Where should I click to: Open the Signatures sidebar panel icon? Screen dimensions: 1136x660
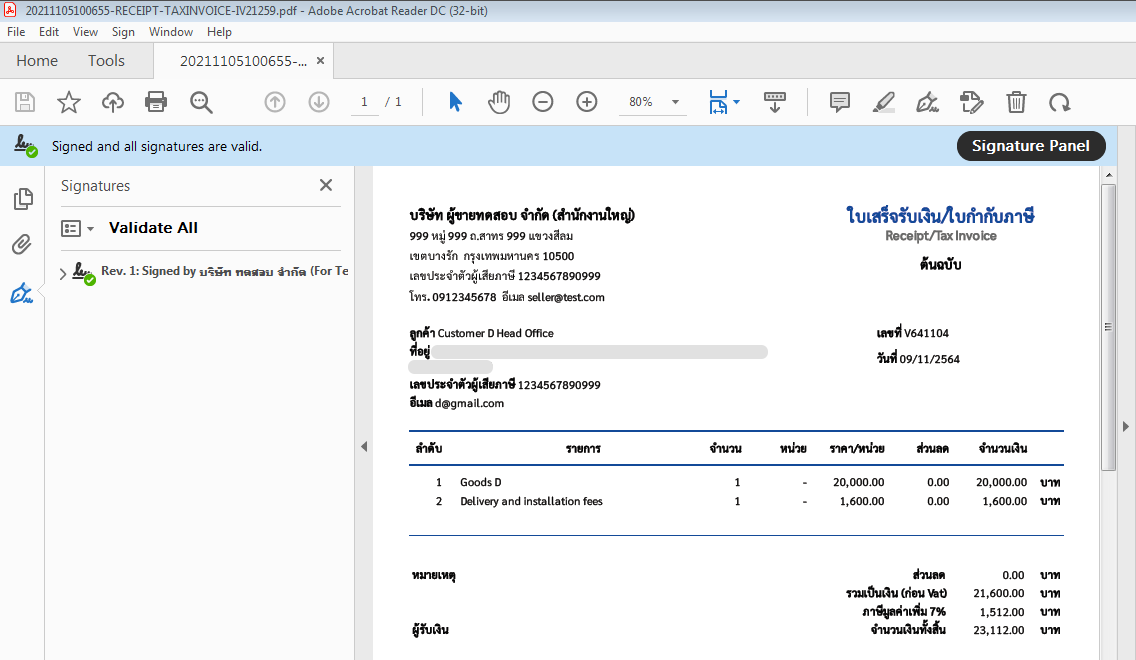point(23,293)
